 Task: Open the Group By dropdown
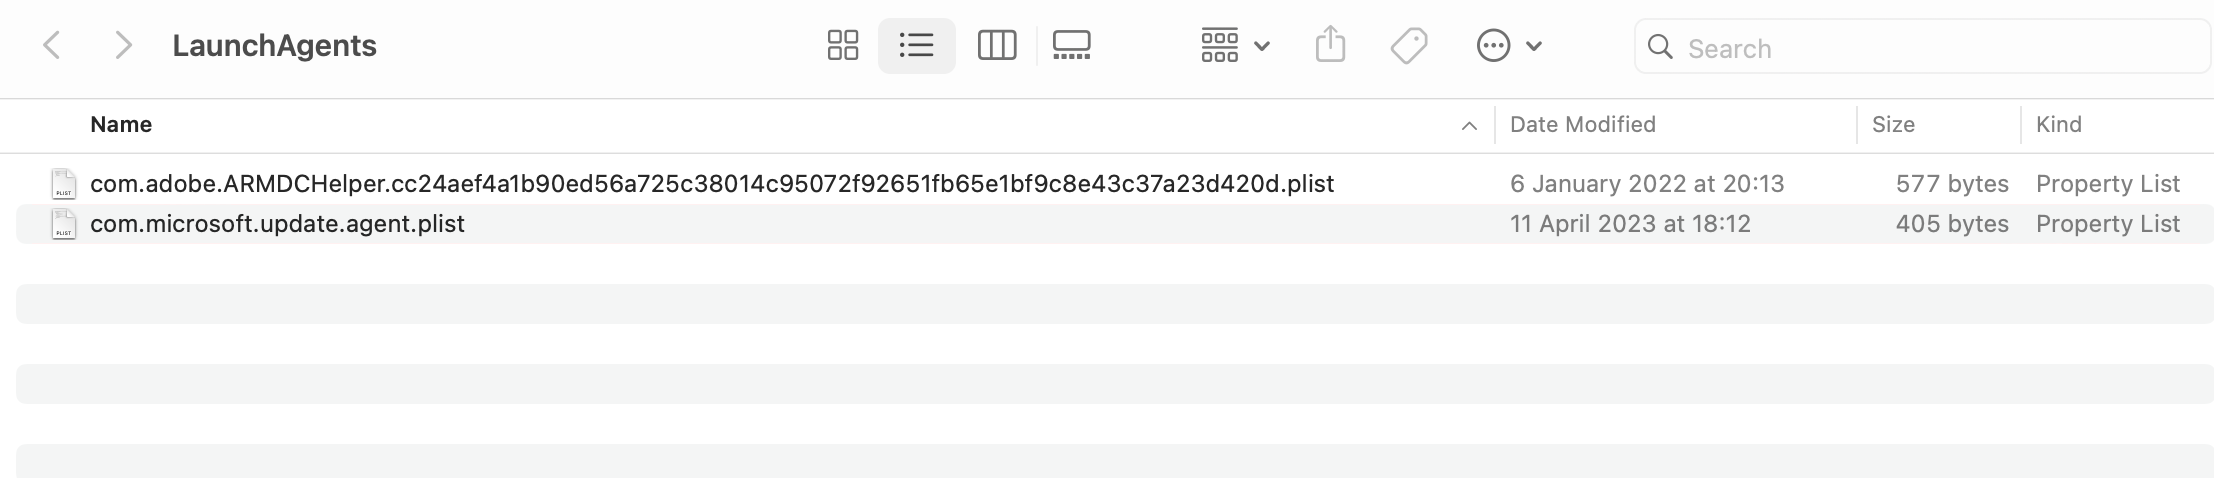tap(1234, 46)
